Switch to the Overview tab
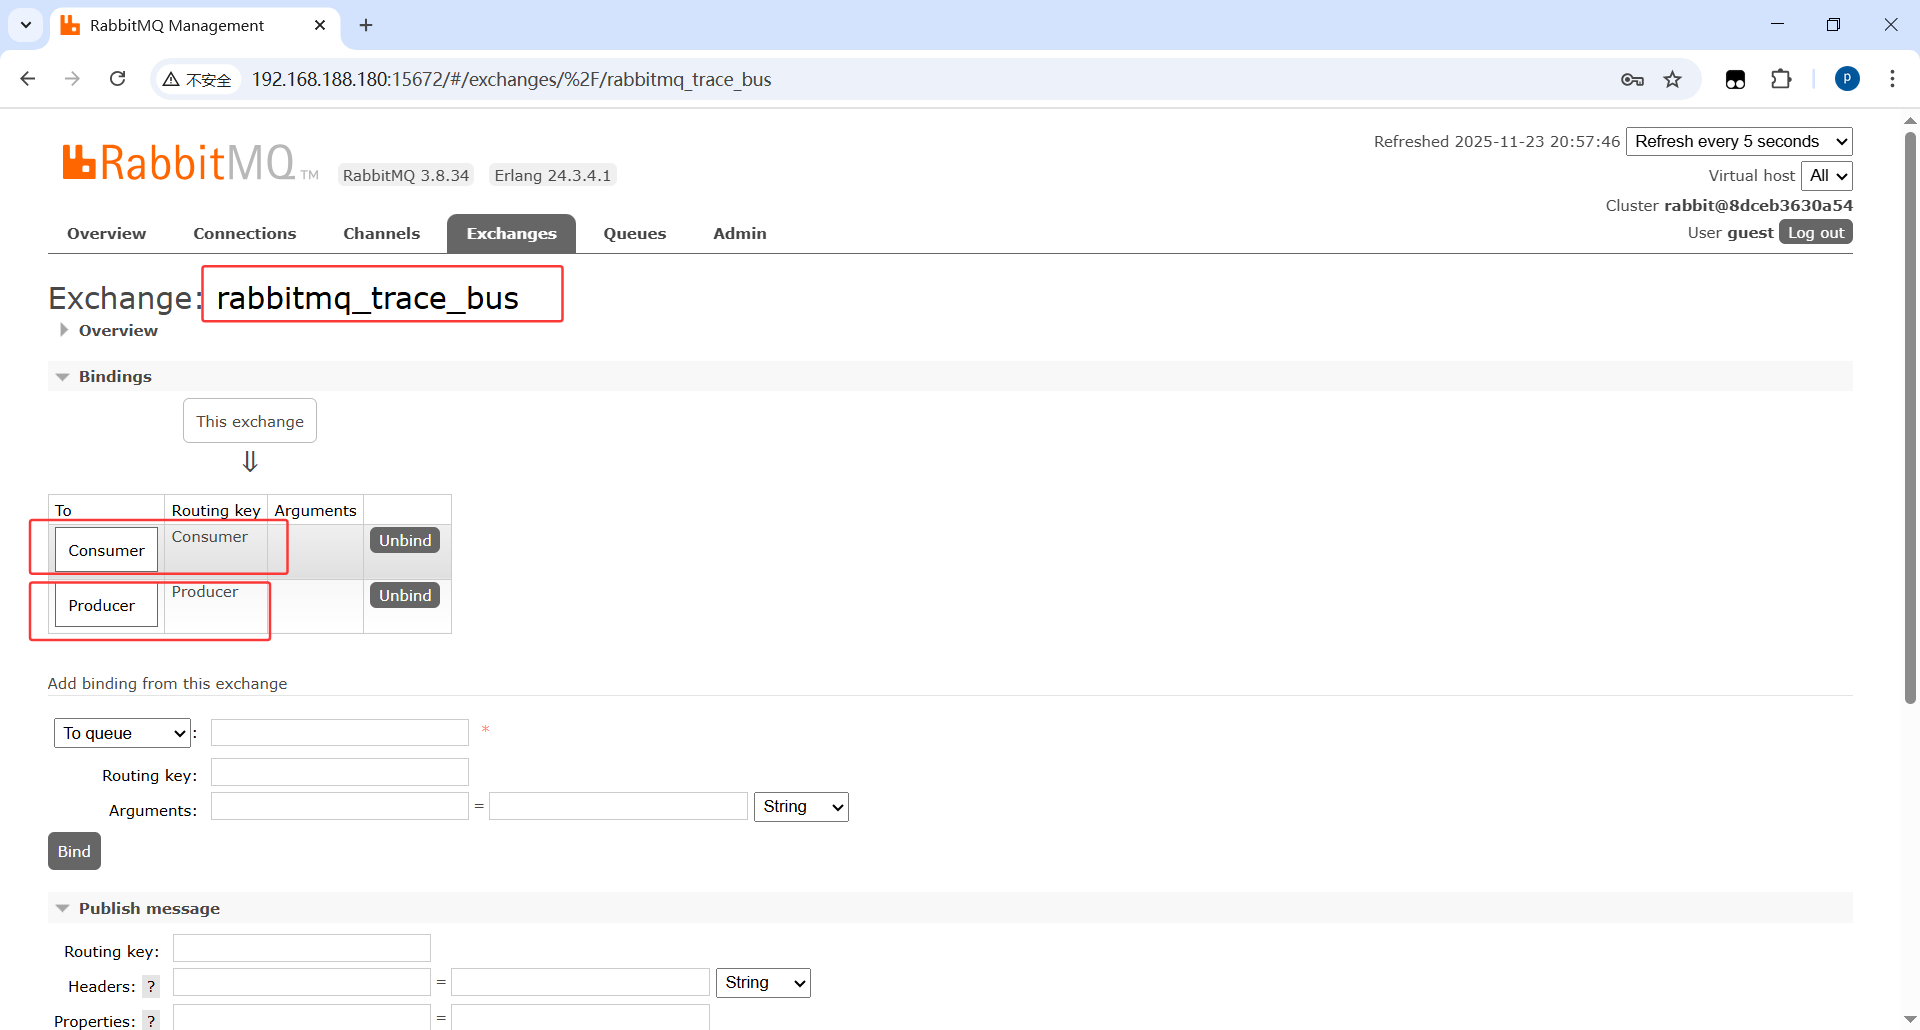1920x1030 pixels. coord(106,233)
